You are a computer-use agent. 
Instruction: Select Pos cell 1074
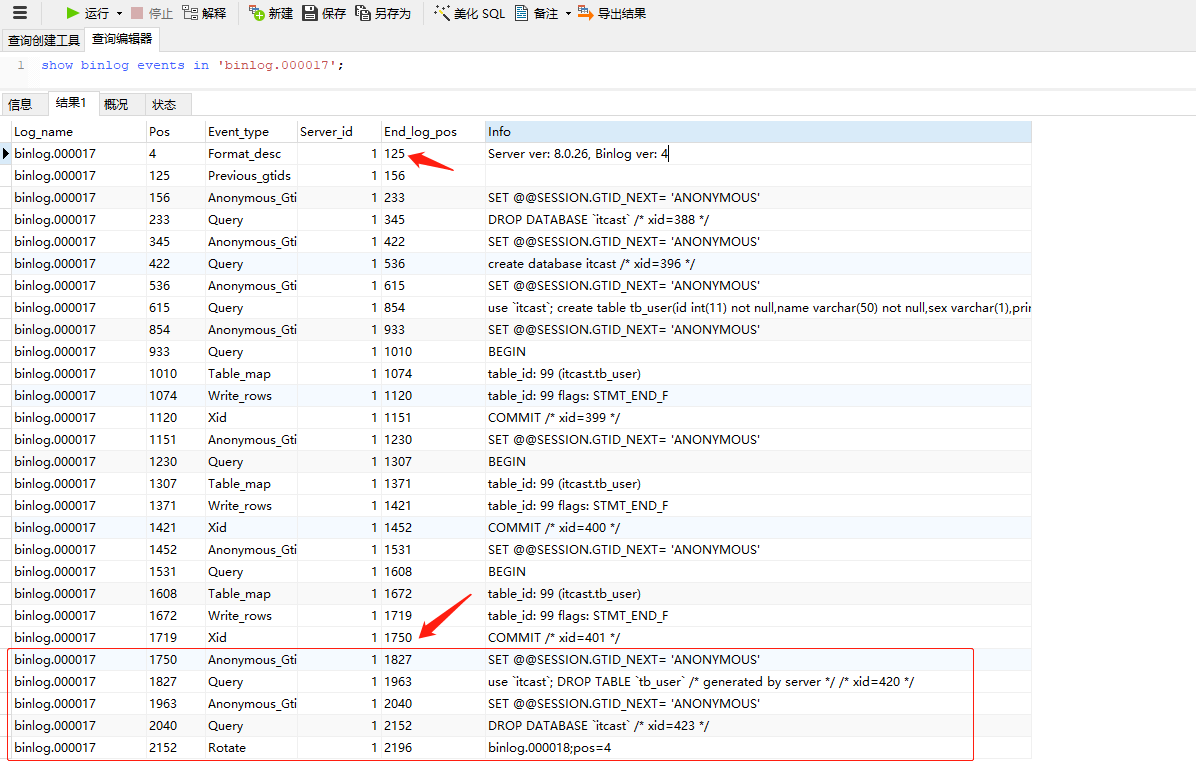pyautogui.click(x=175, y=396)
